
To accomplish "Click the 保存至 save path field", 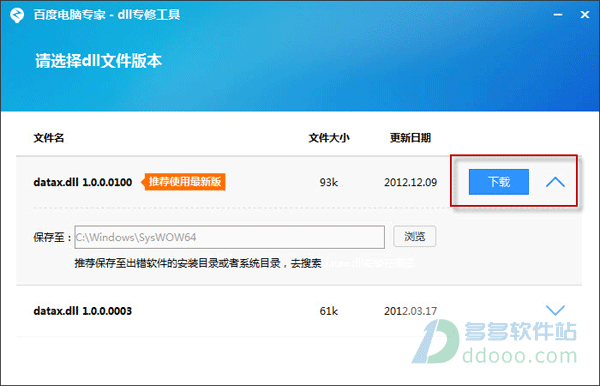I will (x=230, y=237).
